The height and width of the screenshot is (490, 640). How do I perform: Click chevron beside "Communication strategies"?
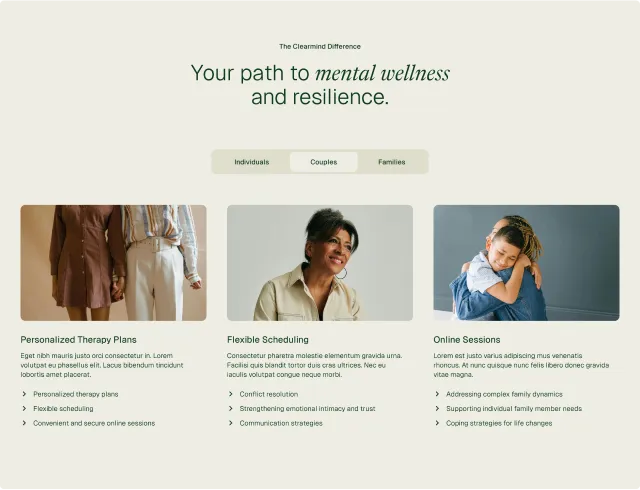pyautogui.click(x=231, y=423)
